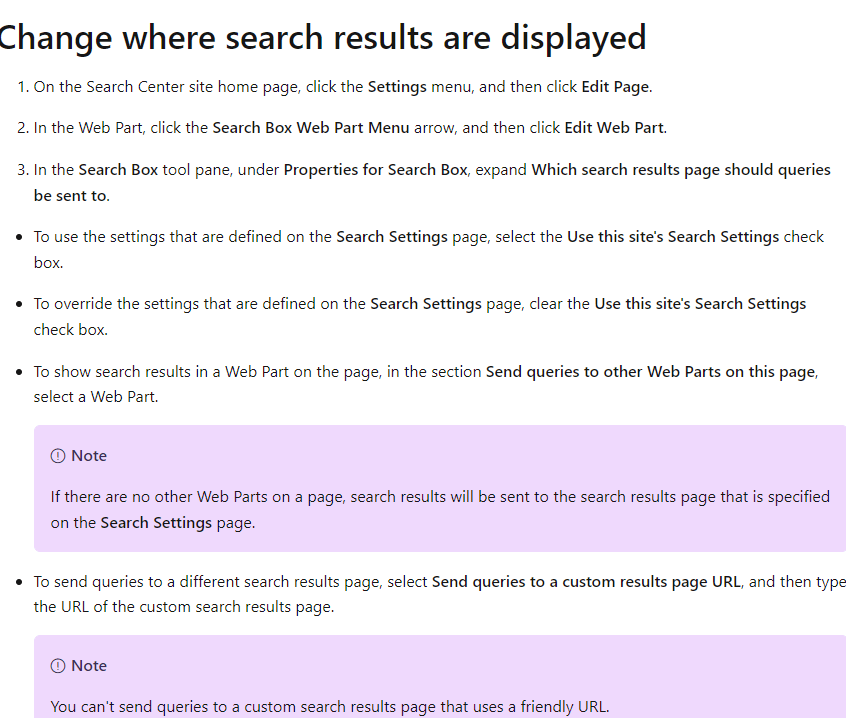846x718 pixels.
Task: Click 'Use this site's Search Settings' in first bullet
Action: [673, 237]
